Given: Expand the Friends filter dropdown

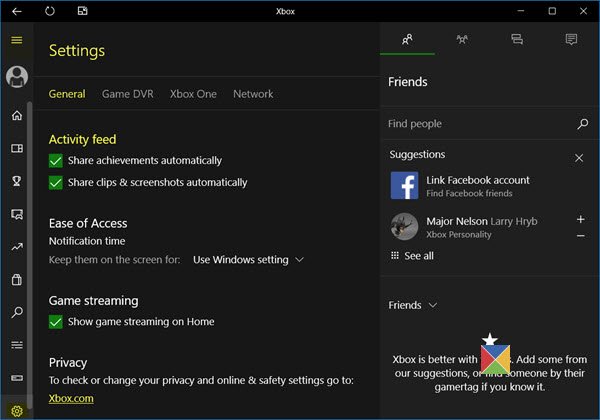Looking at the screenshot, I should click(x=413, y=305).
